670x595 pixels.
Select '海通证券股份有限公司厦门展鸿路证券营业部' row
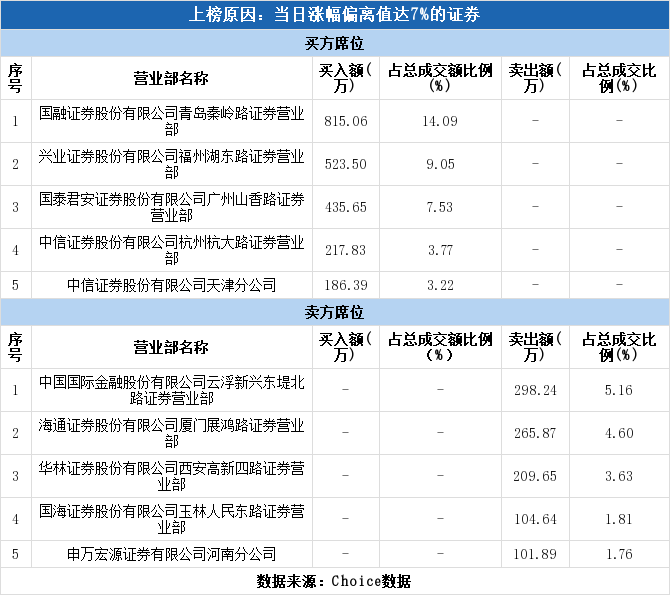(335, 433)
